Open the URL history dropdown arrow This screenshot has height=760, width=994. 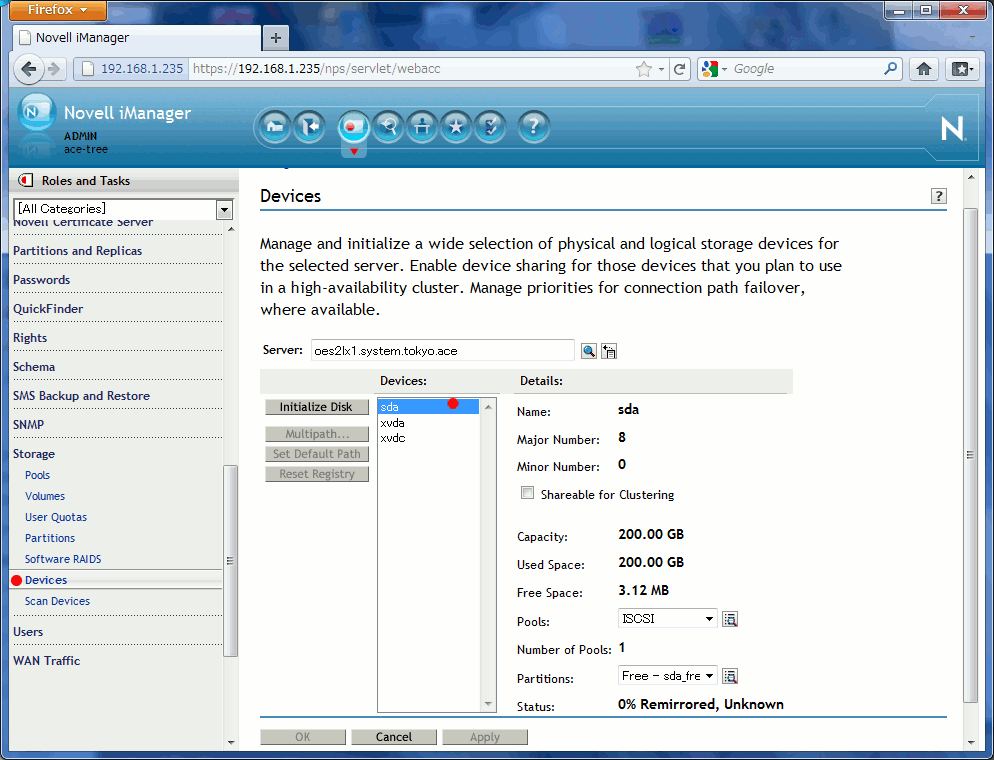point(661,68)
